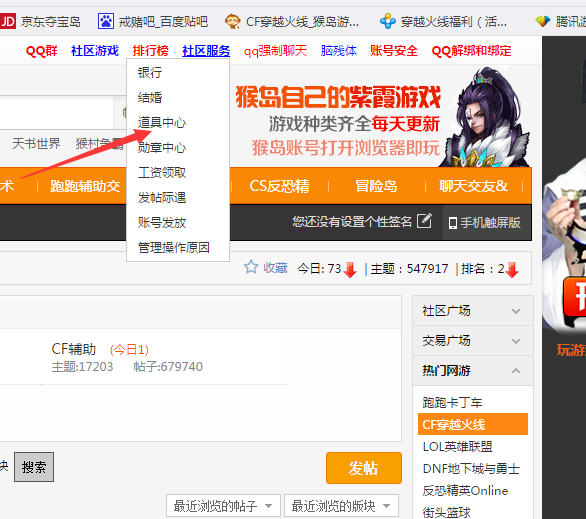The image size is (586, 519).
Task: Click the QQ群 link
Action: coord(41,50)
